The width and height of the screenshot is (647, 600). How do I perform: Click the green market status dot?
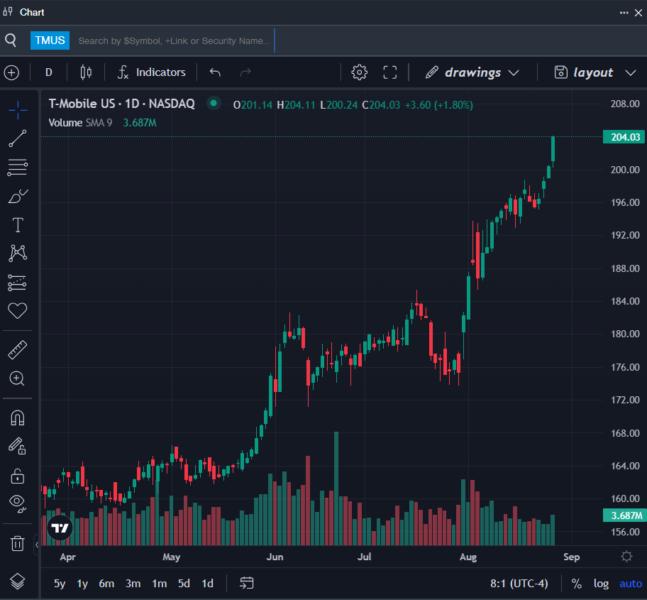coord(213,103)
